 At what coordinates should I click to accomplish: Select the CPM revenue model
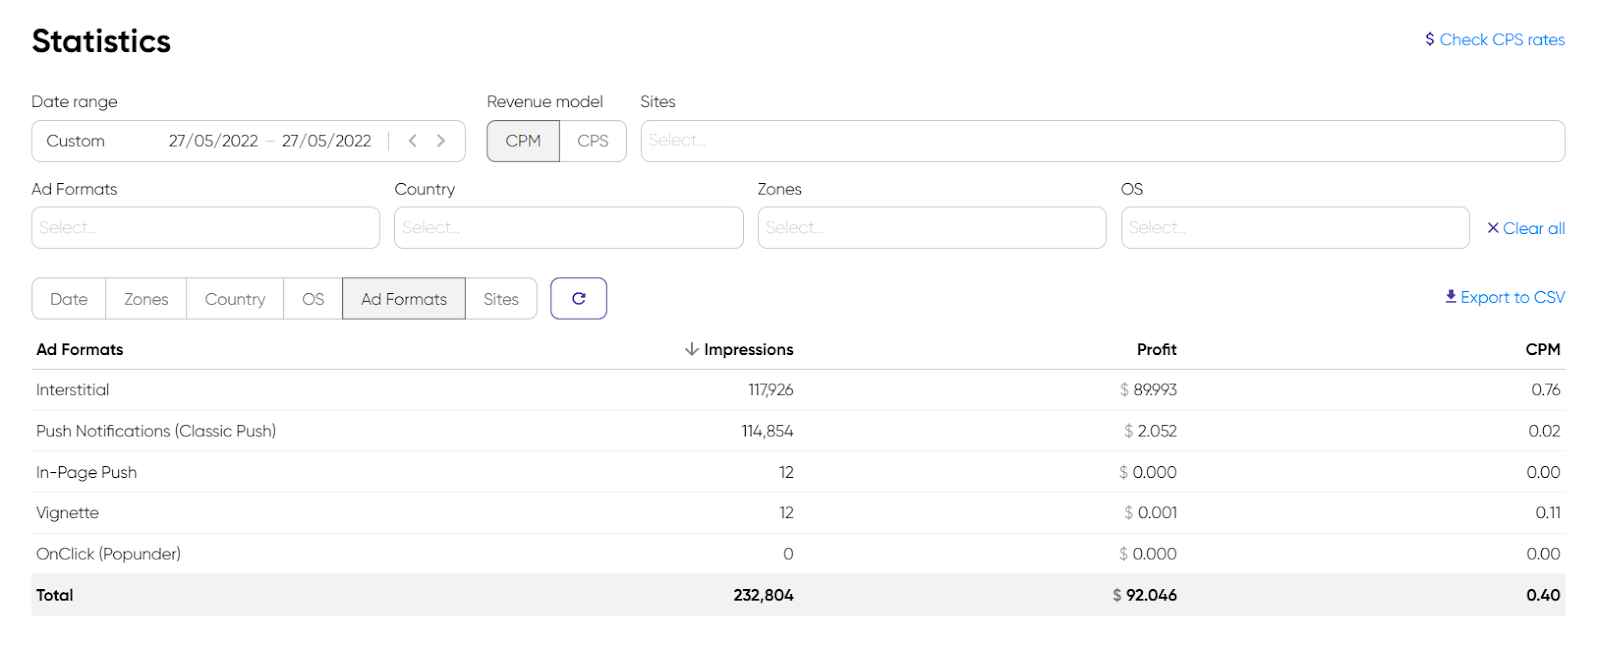523,141
